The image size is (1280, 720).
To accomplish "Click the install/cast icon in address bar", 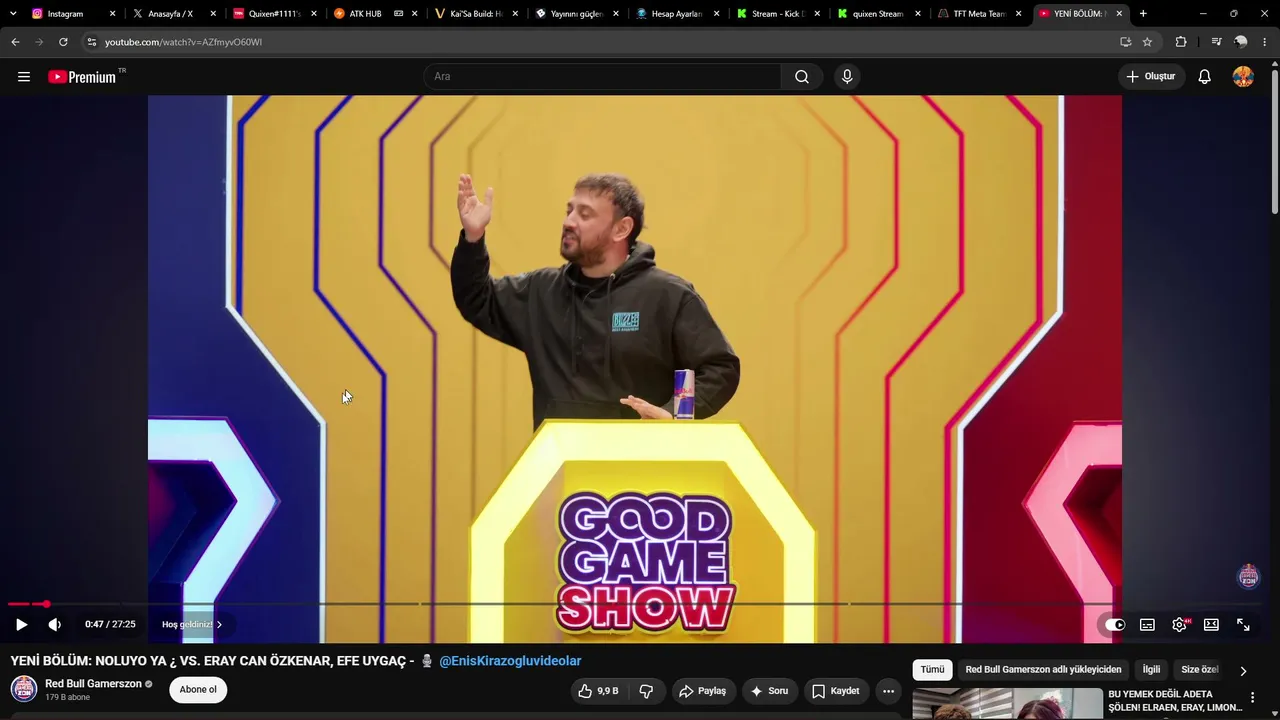I will (x=1126, y=42).
